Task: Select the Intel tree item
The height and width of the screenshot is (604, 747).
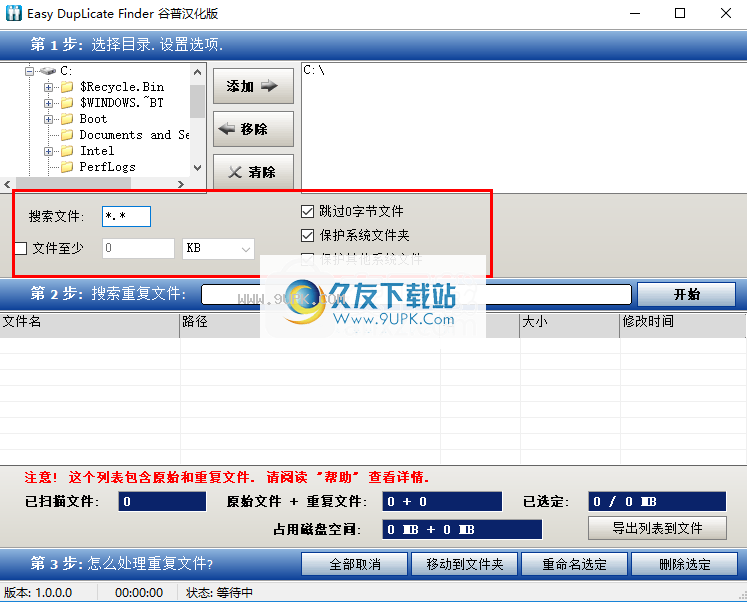Action: click(97, 151)
